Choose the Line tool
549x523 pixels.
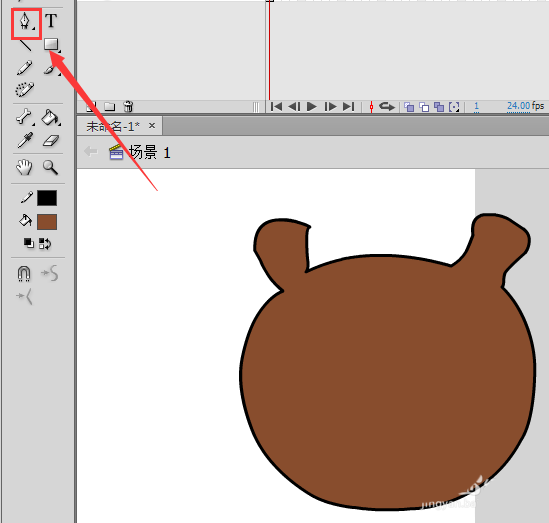(x=25, y=45)
